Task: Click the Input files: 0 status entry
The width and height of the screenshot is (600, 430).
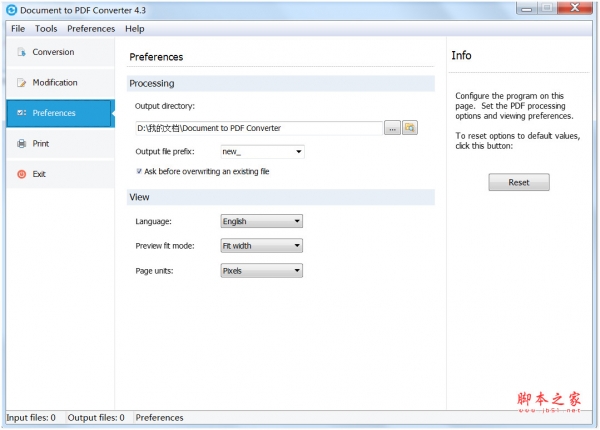Action: [31, 417]
